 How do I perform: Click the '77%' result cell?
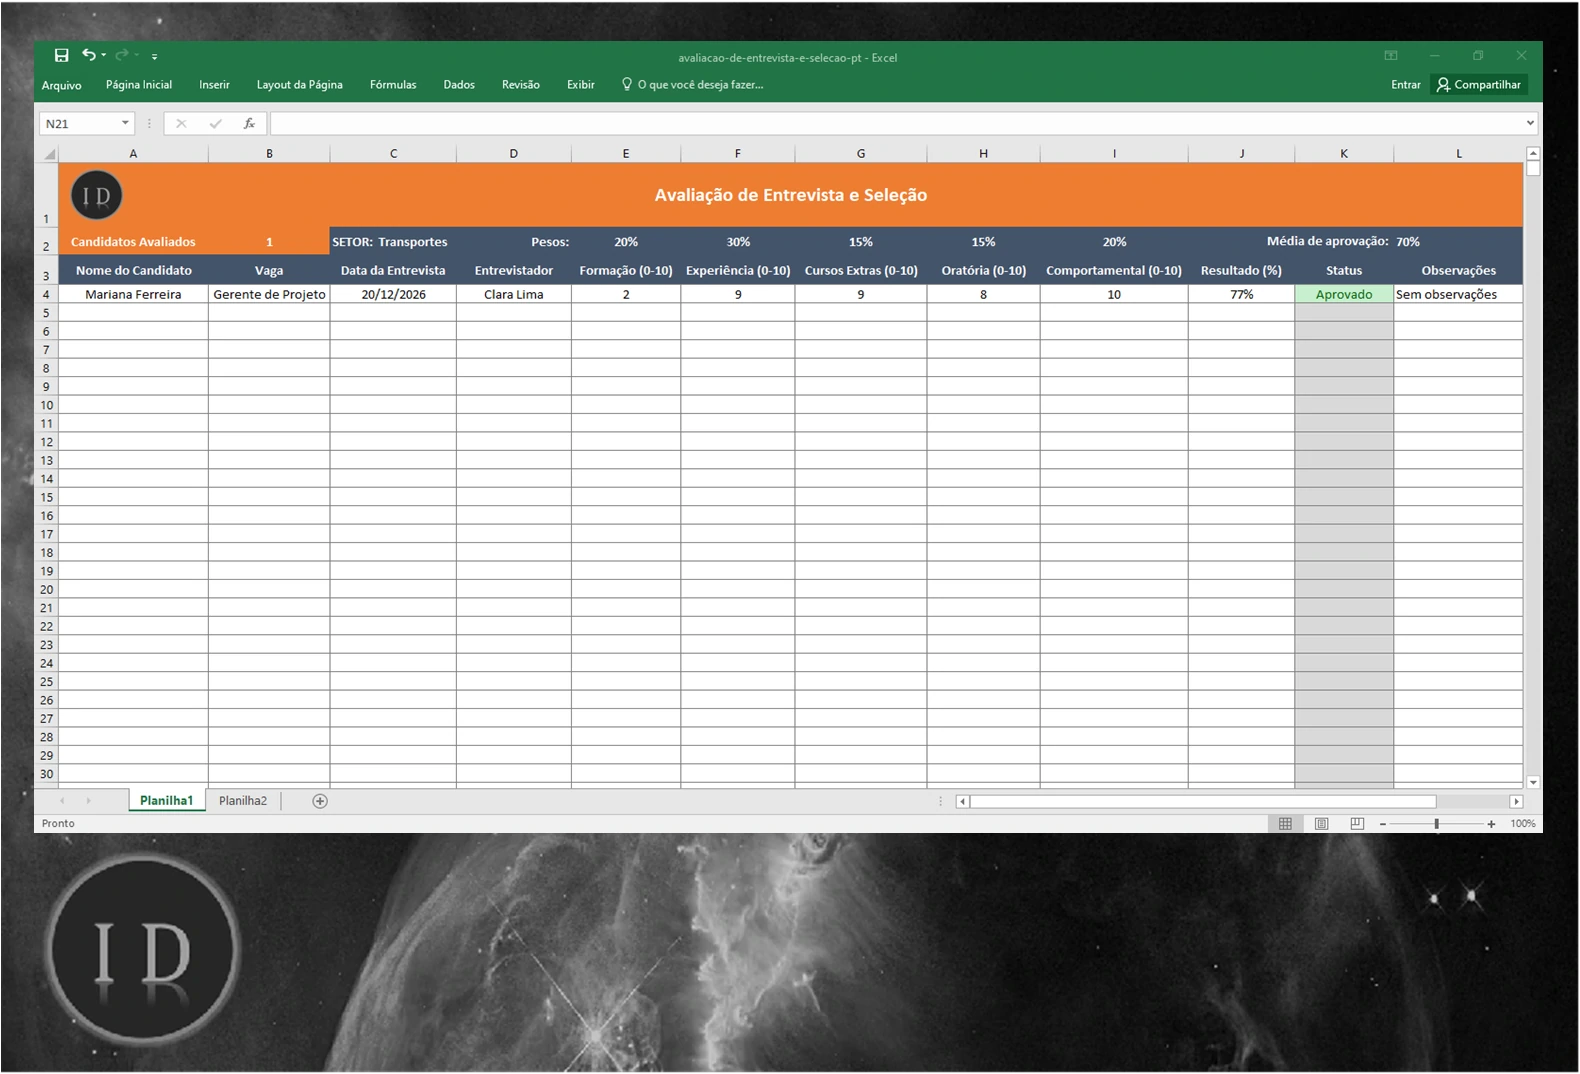pyautogui.click(x=1242, y=295)
